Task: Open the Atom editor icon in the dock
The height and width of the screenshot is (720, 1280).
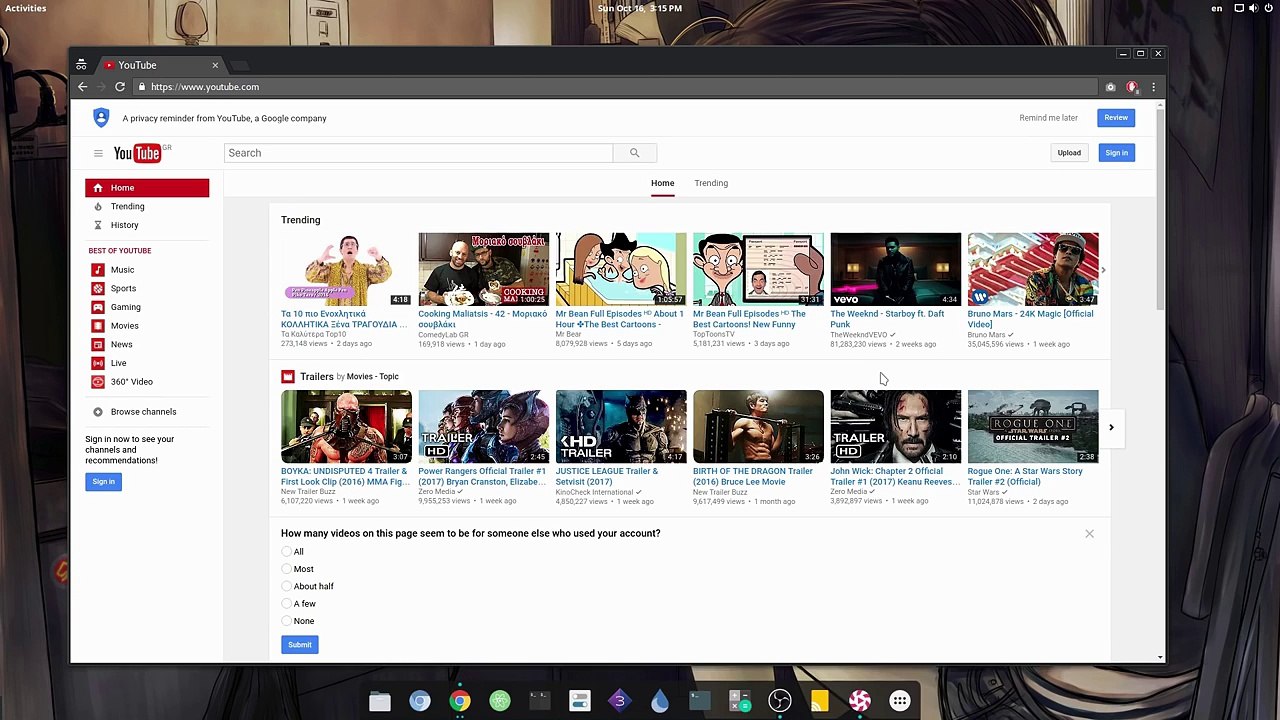Action: 500,701
